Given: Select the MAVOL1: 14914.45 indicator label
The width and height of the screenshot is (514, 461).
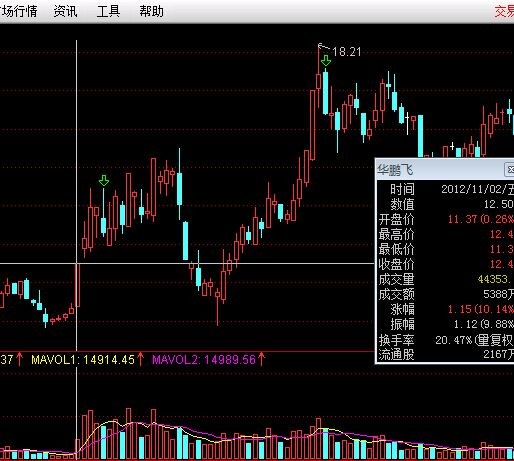Looking at the screenshot, I should (83, 359).
